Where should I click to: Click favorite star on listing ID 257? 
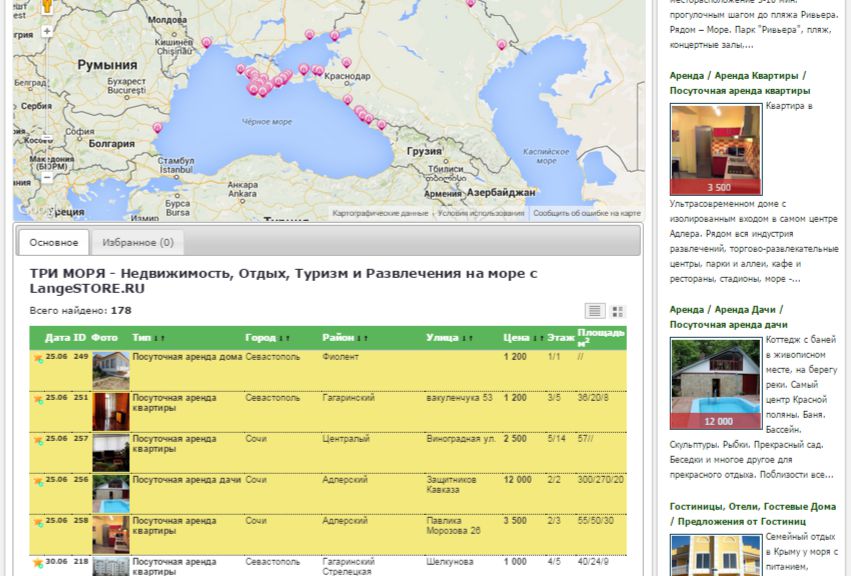38,440
